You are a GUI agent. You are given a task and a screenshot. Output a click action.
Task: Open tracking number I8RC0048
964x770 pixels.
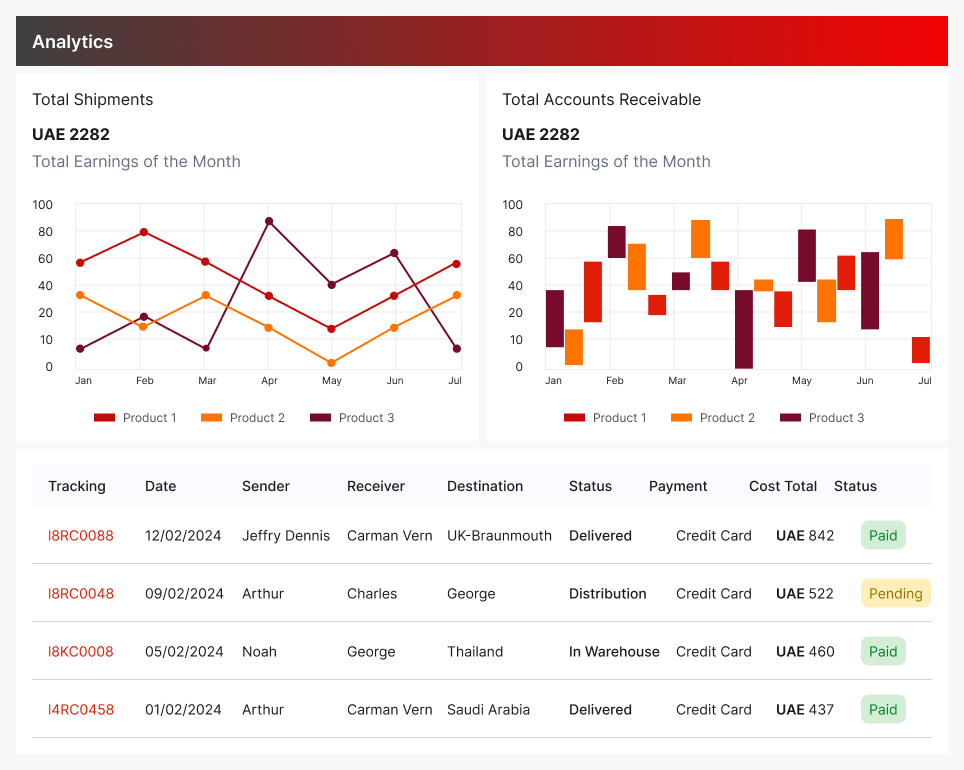tap(81, 594)
